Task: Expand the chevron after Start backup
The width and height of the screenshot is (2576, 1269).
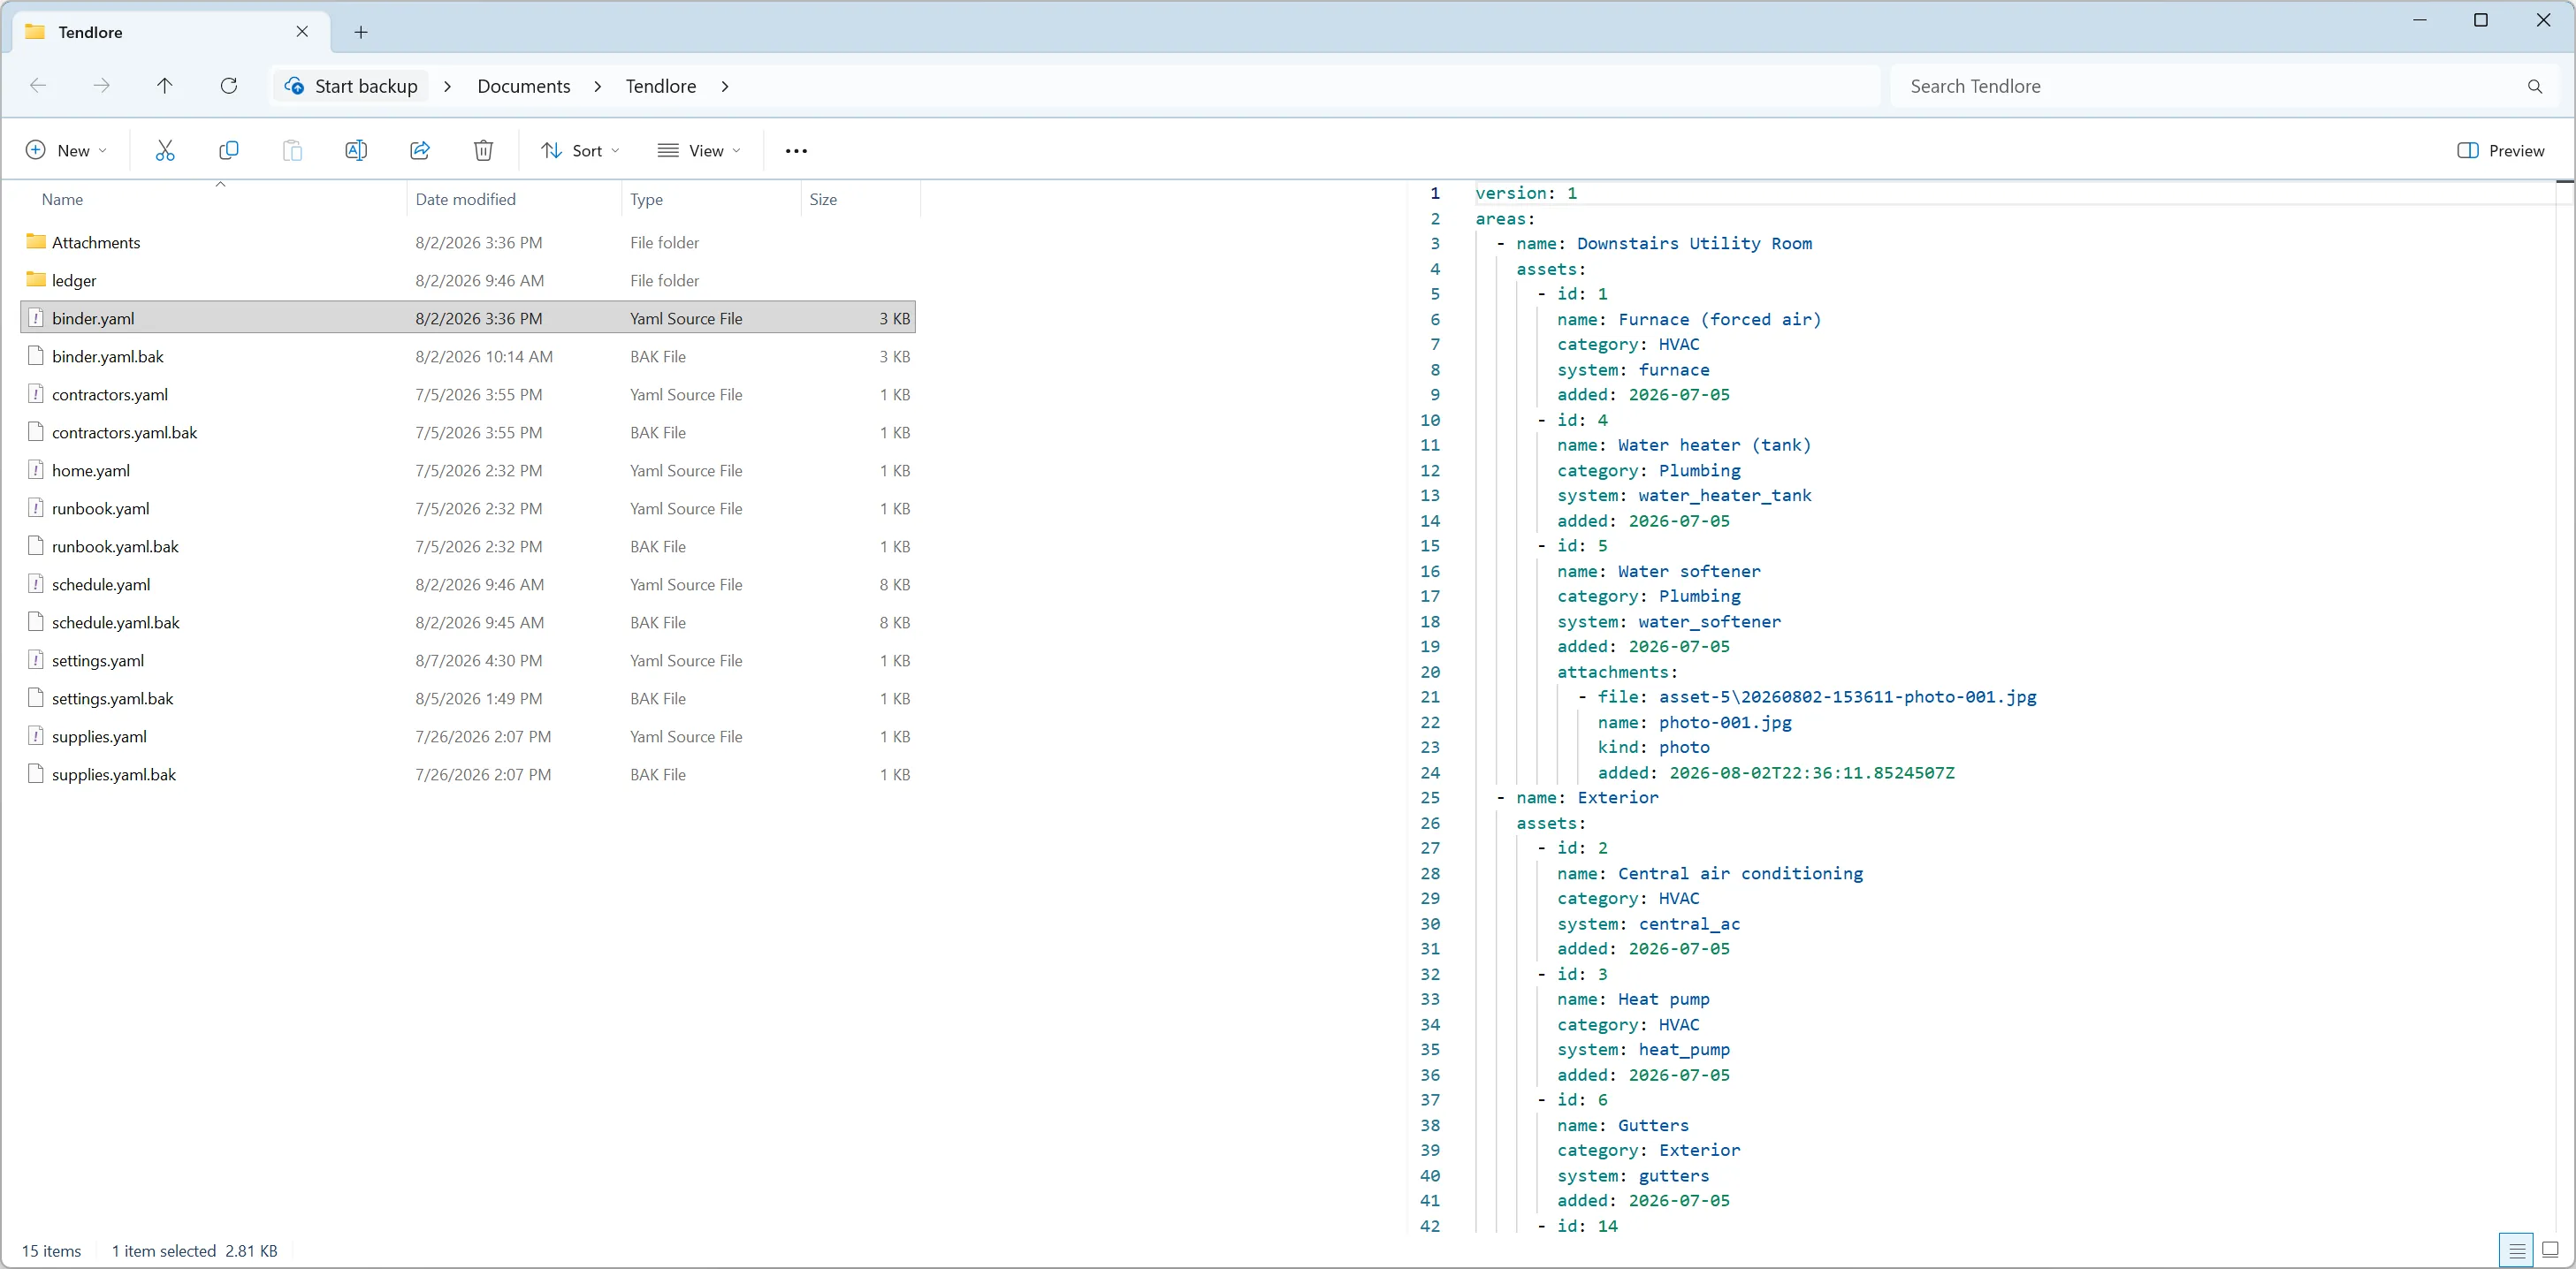Action: coord(447,86)
